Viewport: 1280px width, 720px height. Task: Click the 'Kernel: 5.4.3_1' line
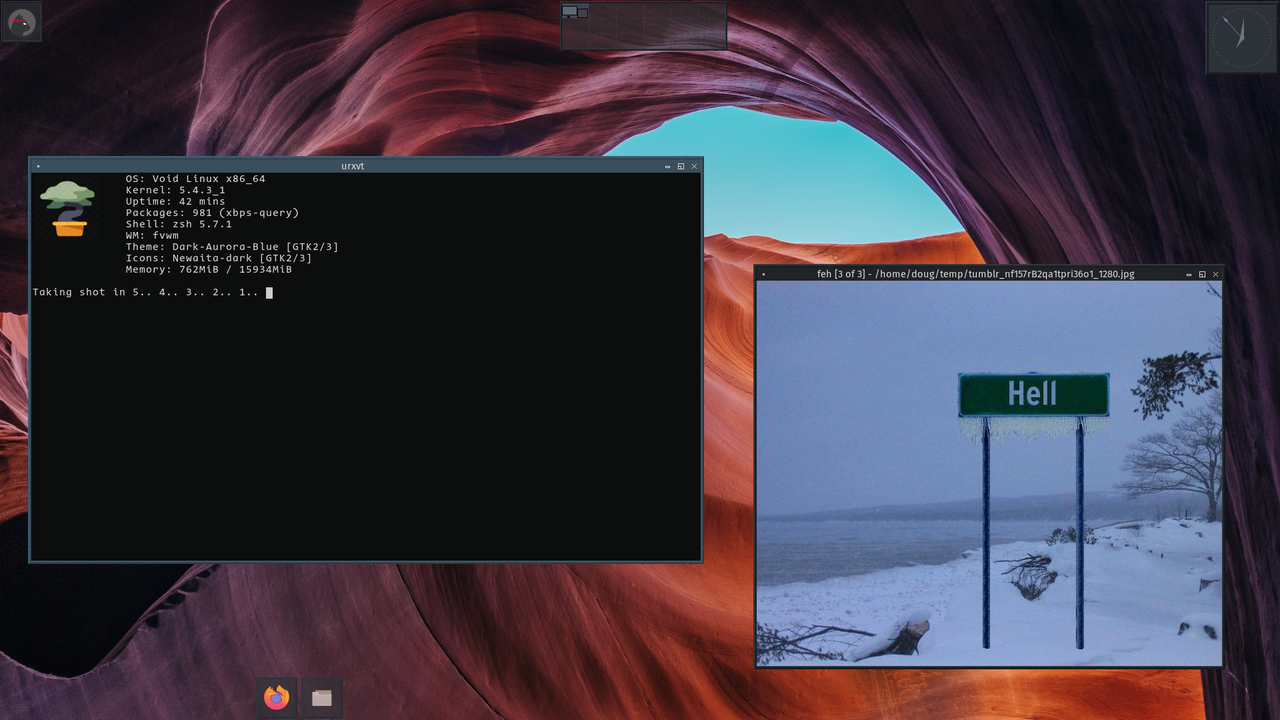point(175,190)
